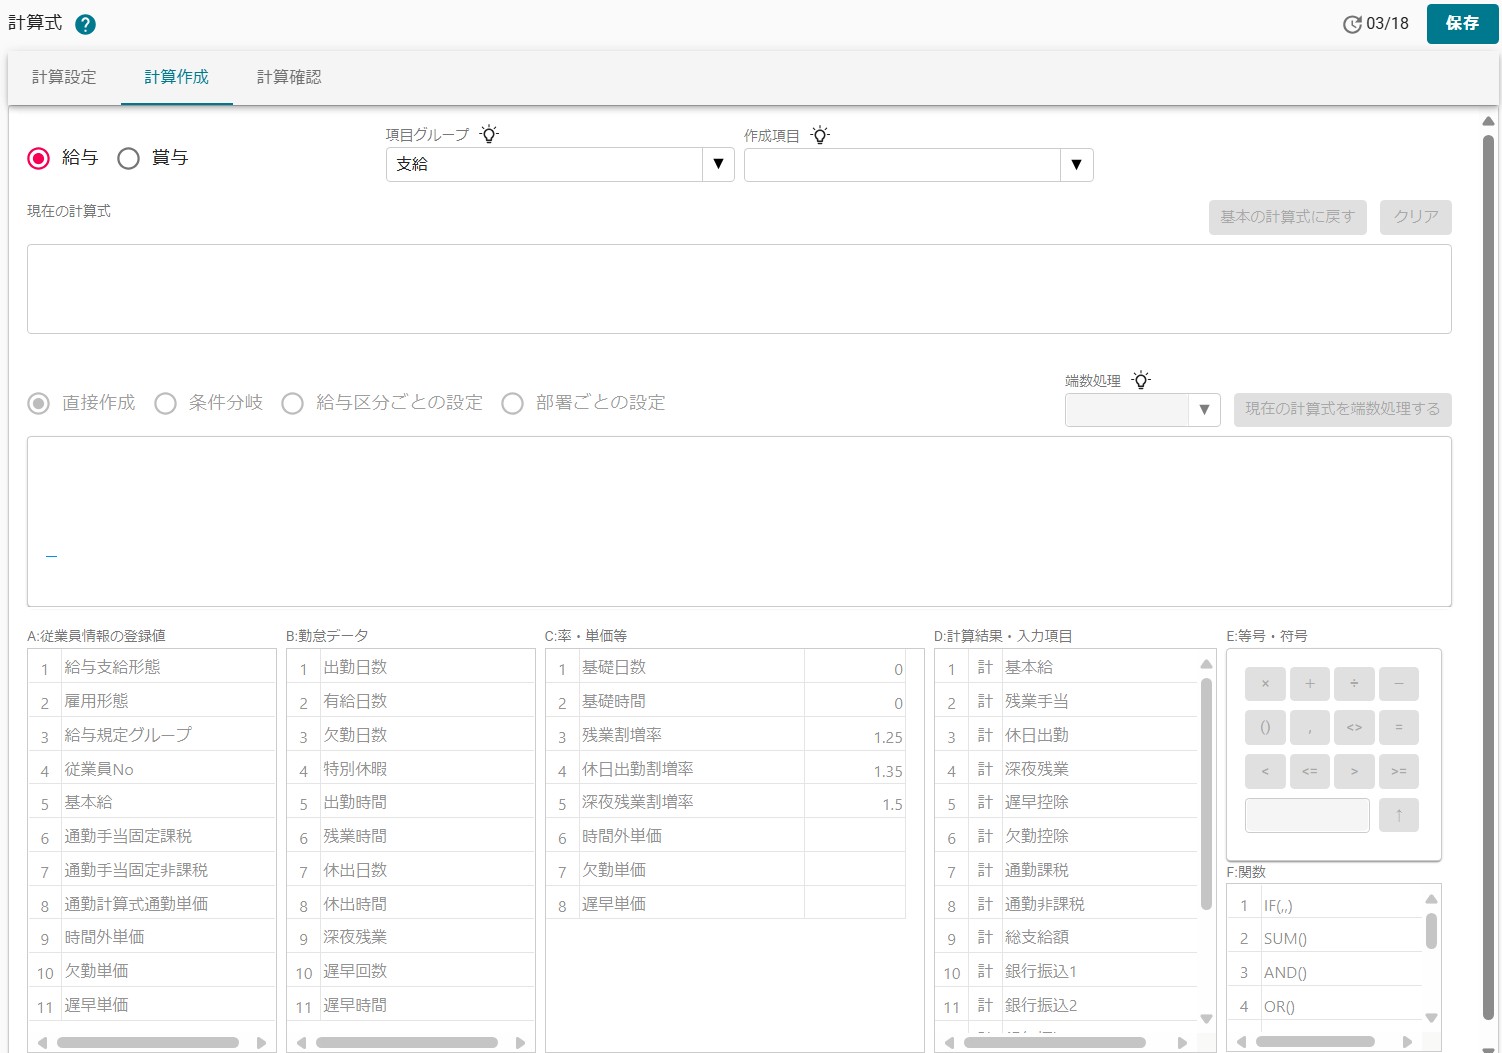Screen dimensions: 1502x1053
Task: Click the plus + operator key
Action: (1309, 684)
